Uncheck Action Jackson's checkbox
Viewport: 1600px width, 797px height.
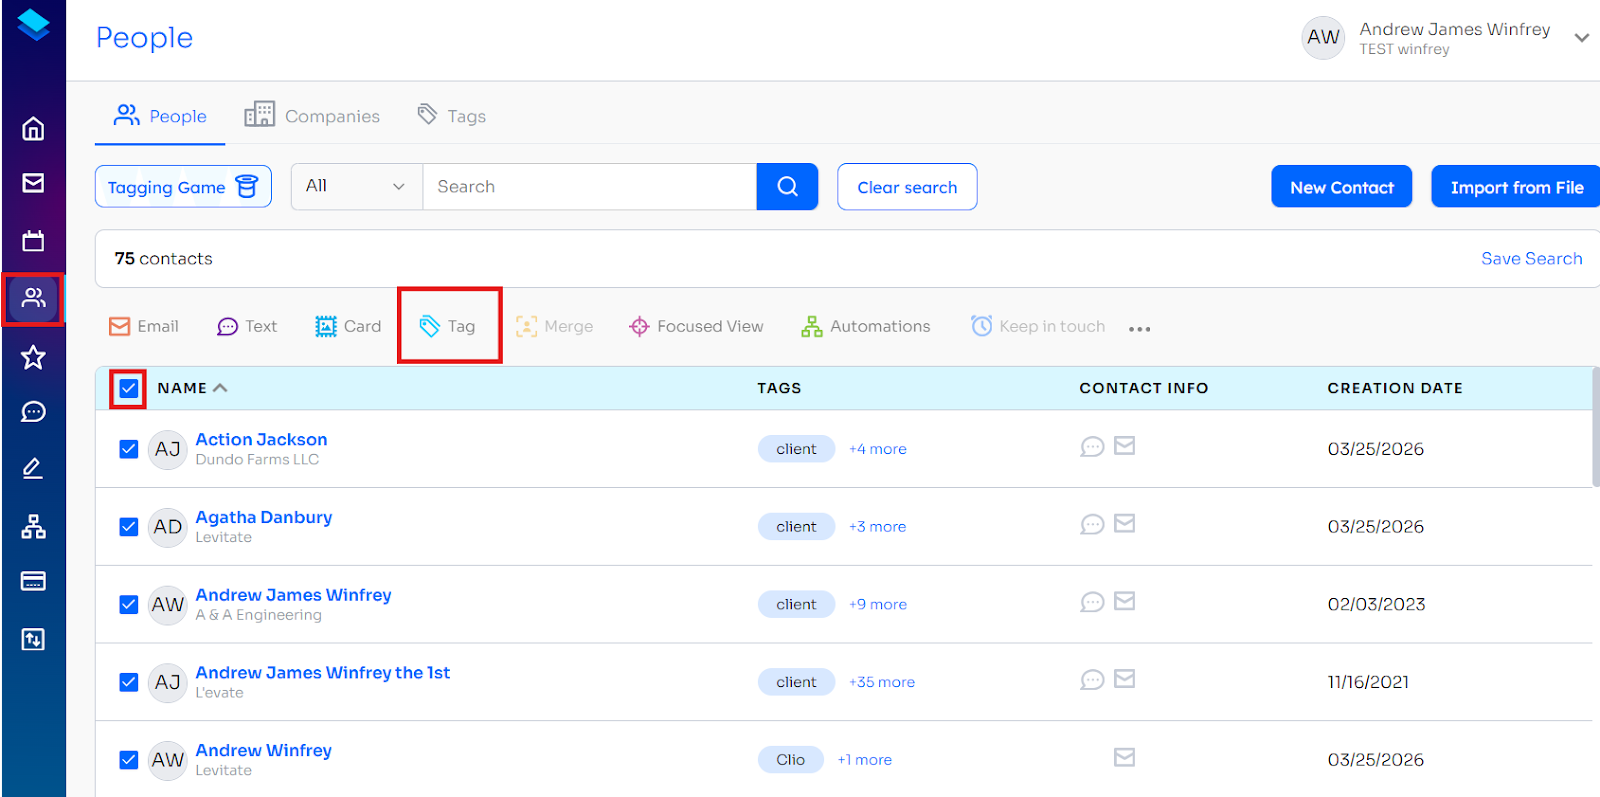pyautogui.click(x=129, y=449)
